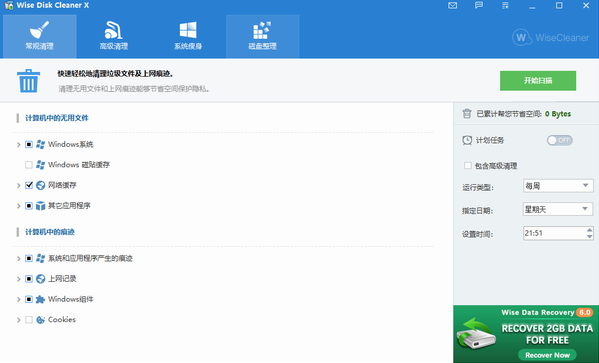Switch to the 磁盘整理 tab

pos(262,36)
